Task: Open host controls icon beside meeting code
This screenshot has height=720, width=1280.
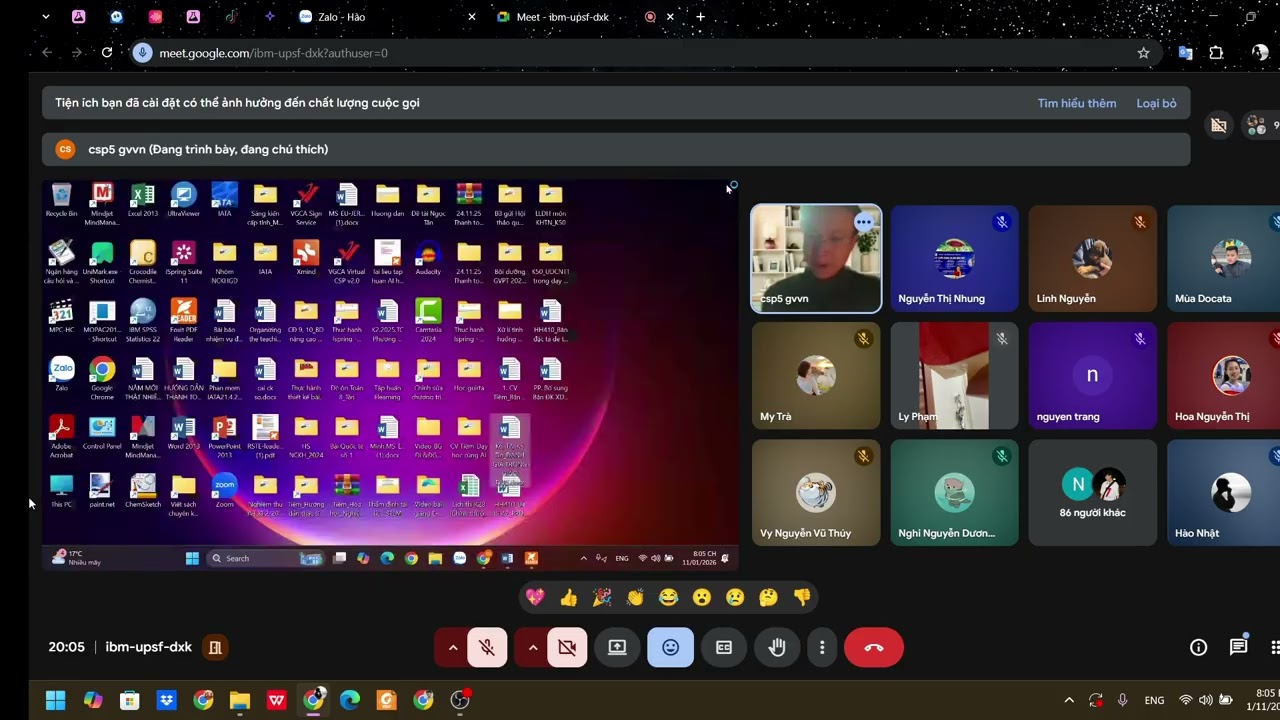Action: (214, 647)
